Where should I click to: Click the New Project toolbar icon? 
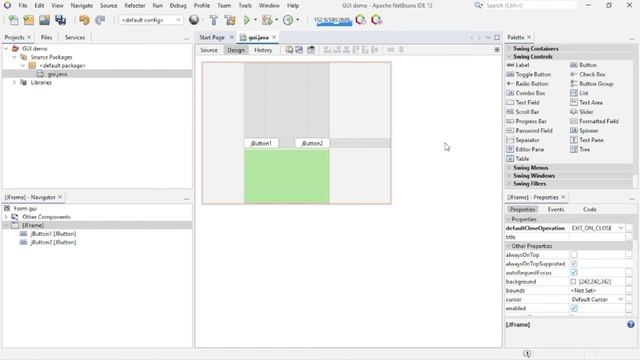coord(29,20)
